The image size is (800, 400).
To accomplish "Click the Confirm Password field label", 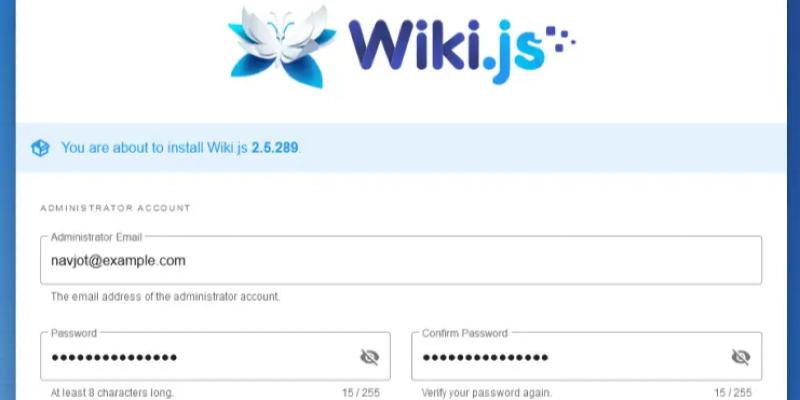I will (x=465, y=333).
